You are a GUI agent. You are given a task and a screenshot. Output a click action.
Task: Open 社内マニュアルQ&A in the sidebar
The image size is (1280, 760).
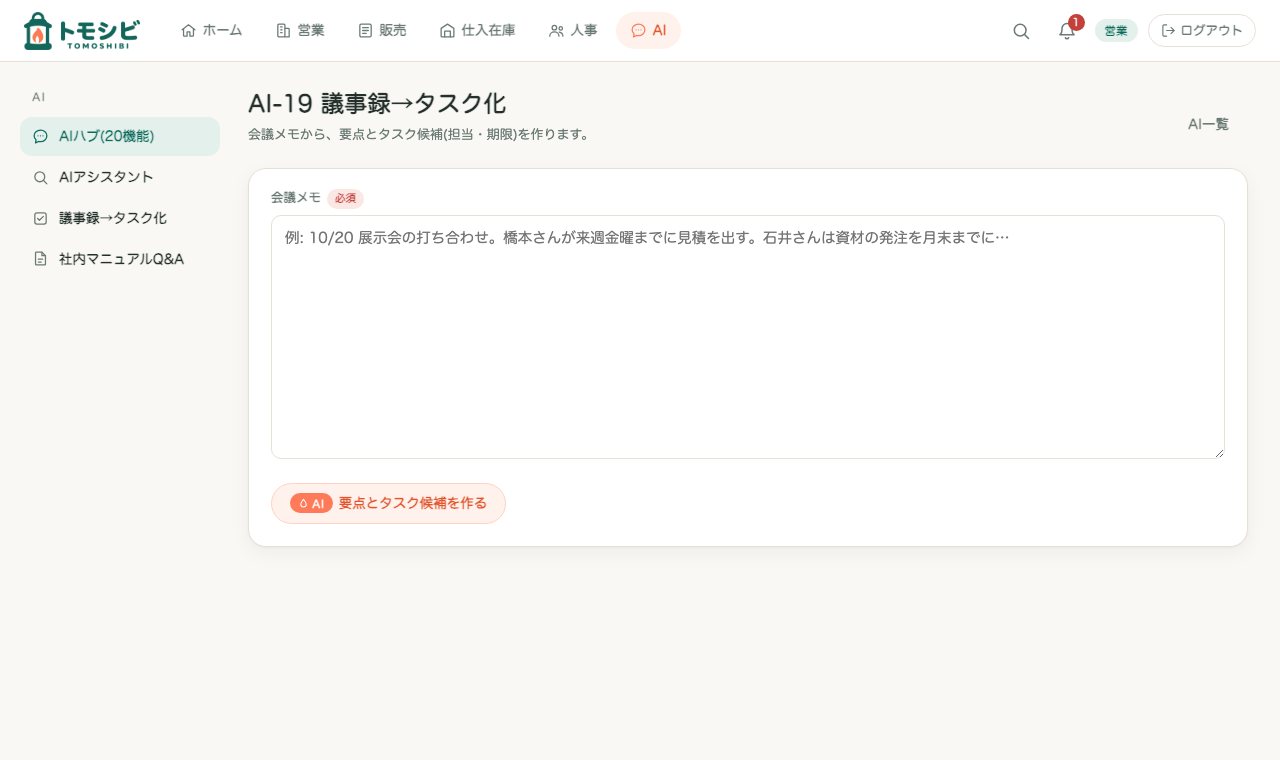pos(120,259)
